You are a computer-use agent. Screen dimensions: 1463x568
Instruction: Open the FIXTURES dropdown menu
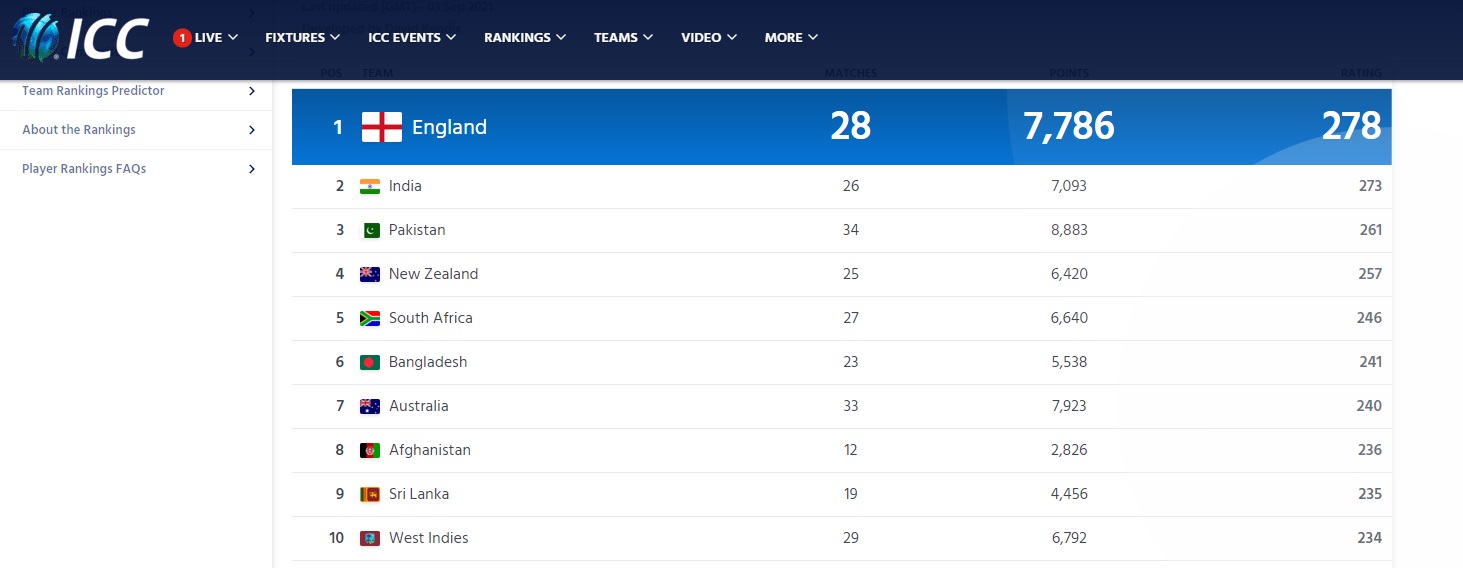(x=303, y=38)
